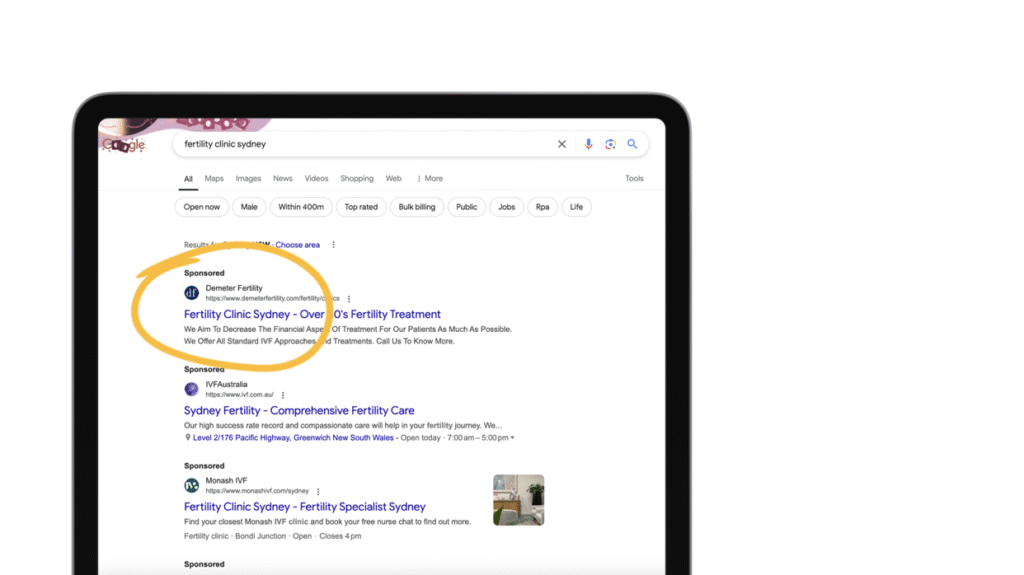
Task: Click into the fertility clinic sydney search field
Action: pos(360,144)
